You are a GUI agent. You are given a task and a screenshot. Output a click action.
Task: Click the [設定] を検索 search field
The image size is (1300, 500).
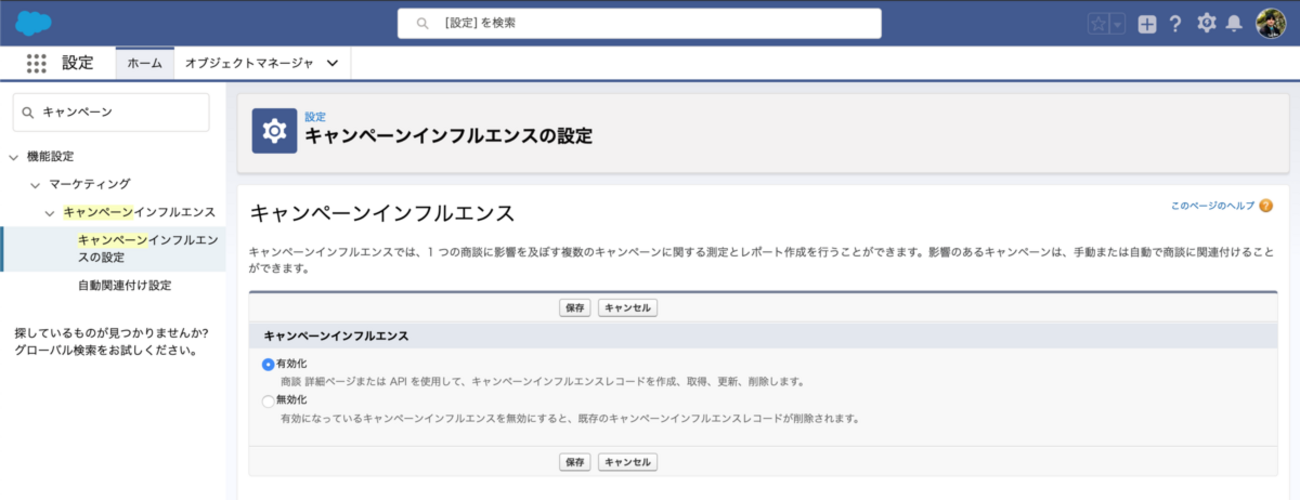639,23
